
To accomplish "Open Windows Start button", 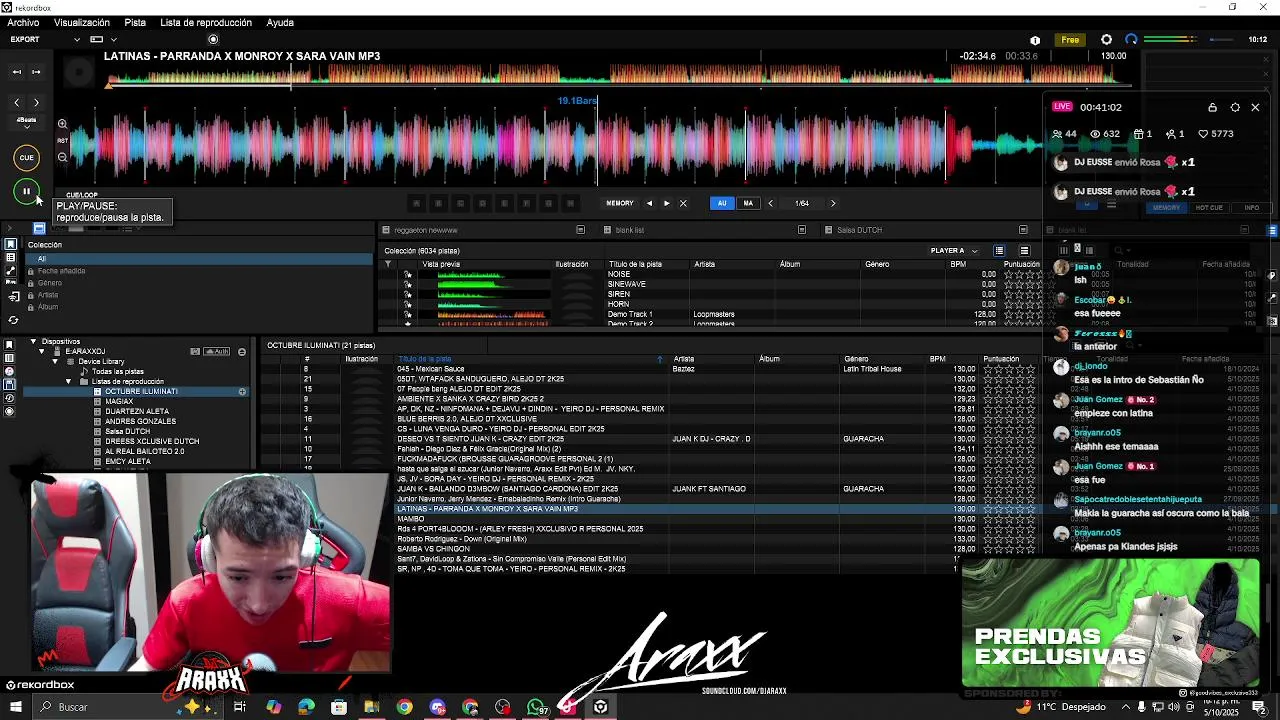I will point(16,707).
